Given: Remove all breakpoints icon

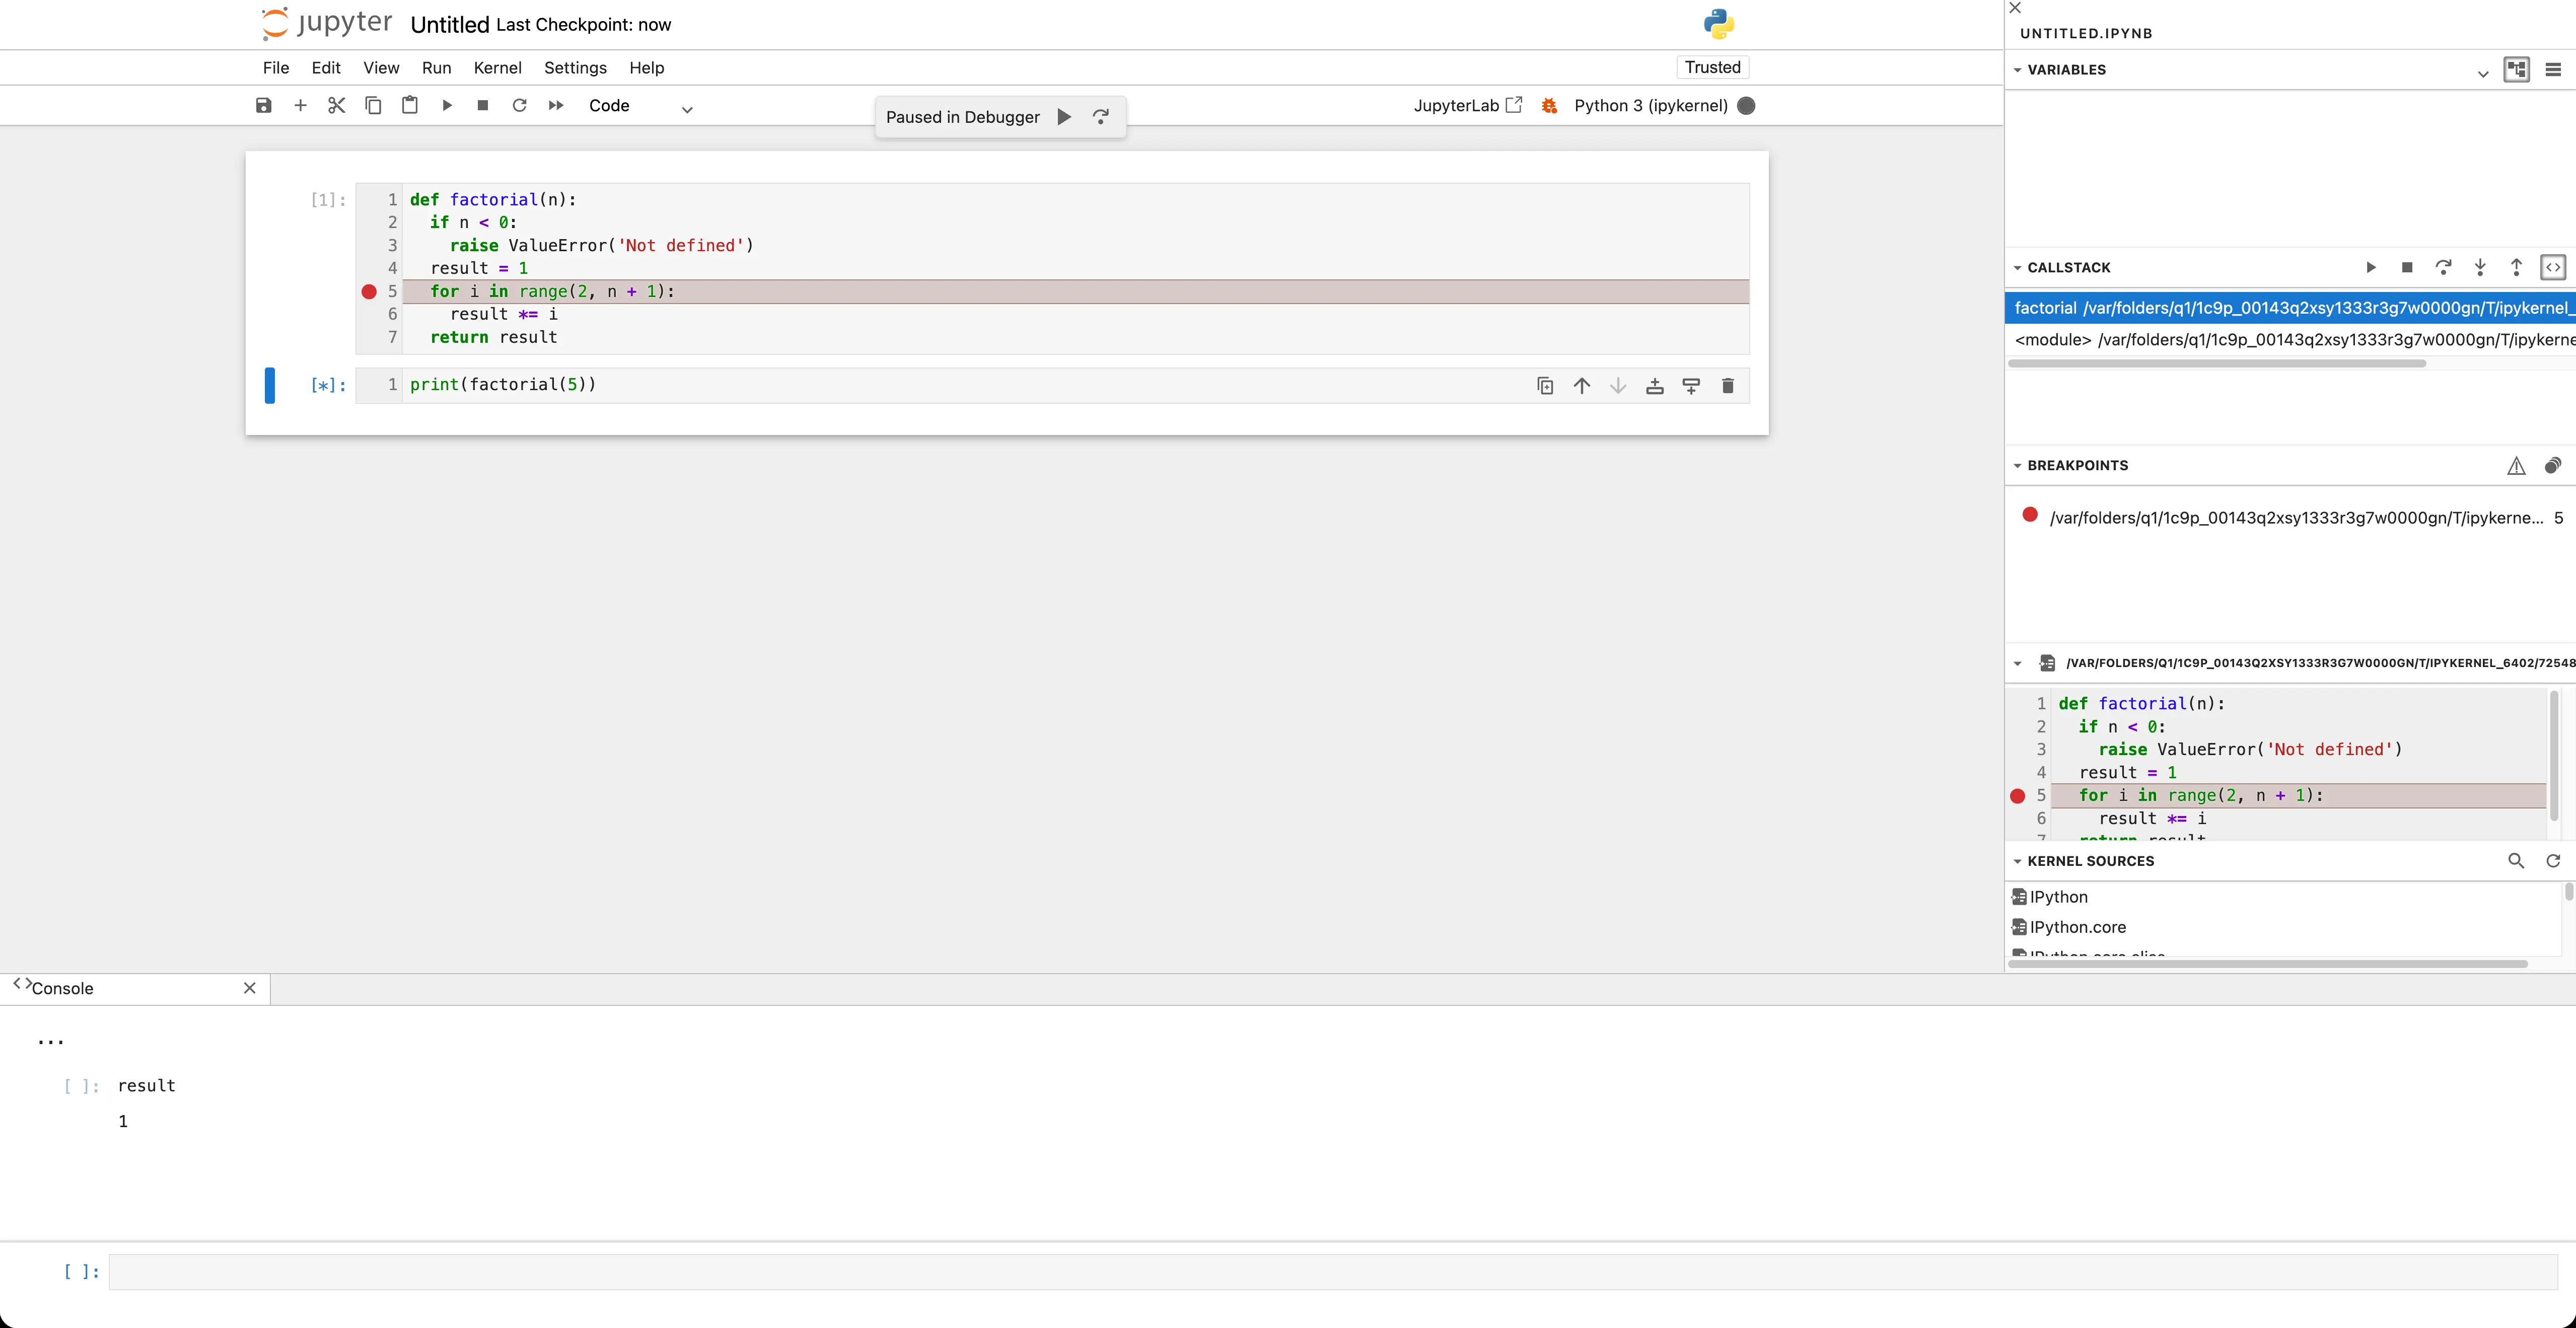Looking at the screenshot, I should [x=2552, y=465].
